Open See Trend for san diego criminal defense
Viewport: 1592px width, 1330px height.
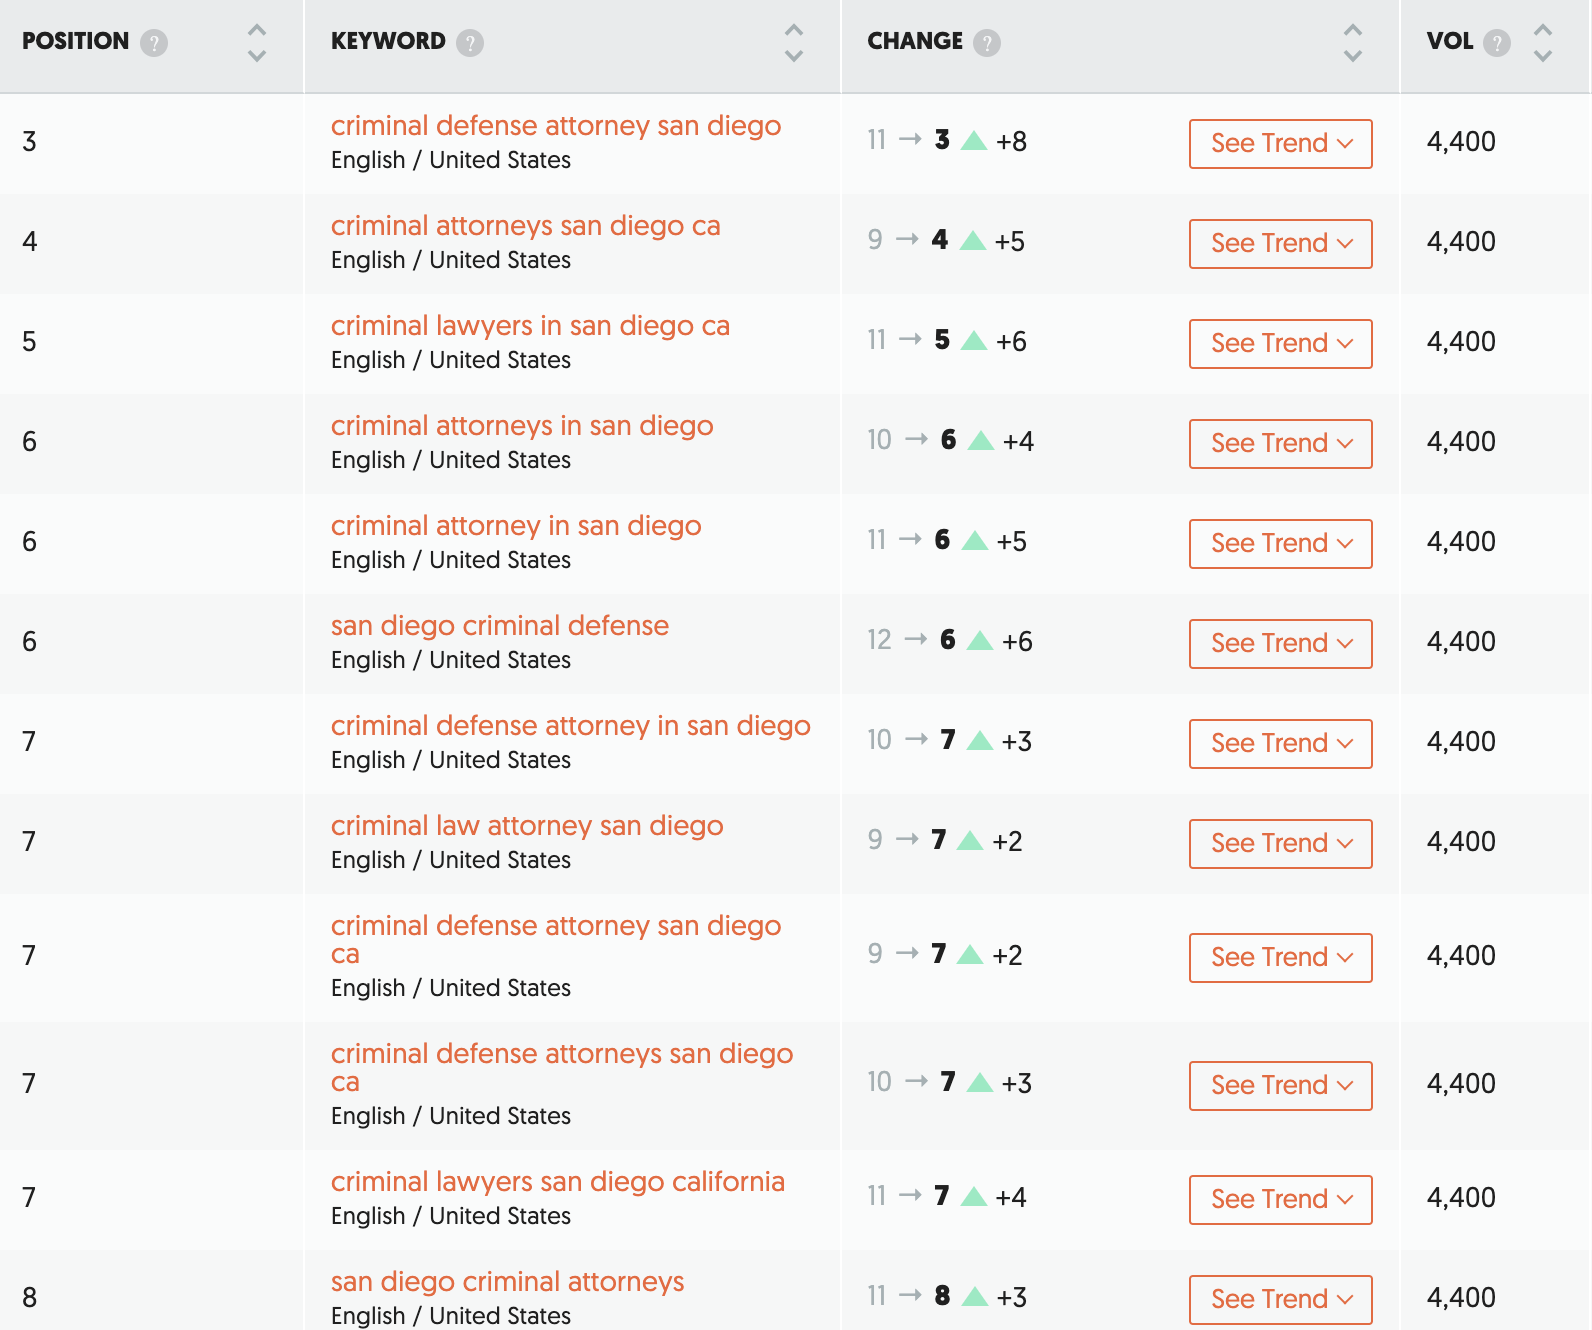[1280, 644]
